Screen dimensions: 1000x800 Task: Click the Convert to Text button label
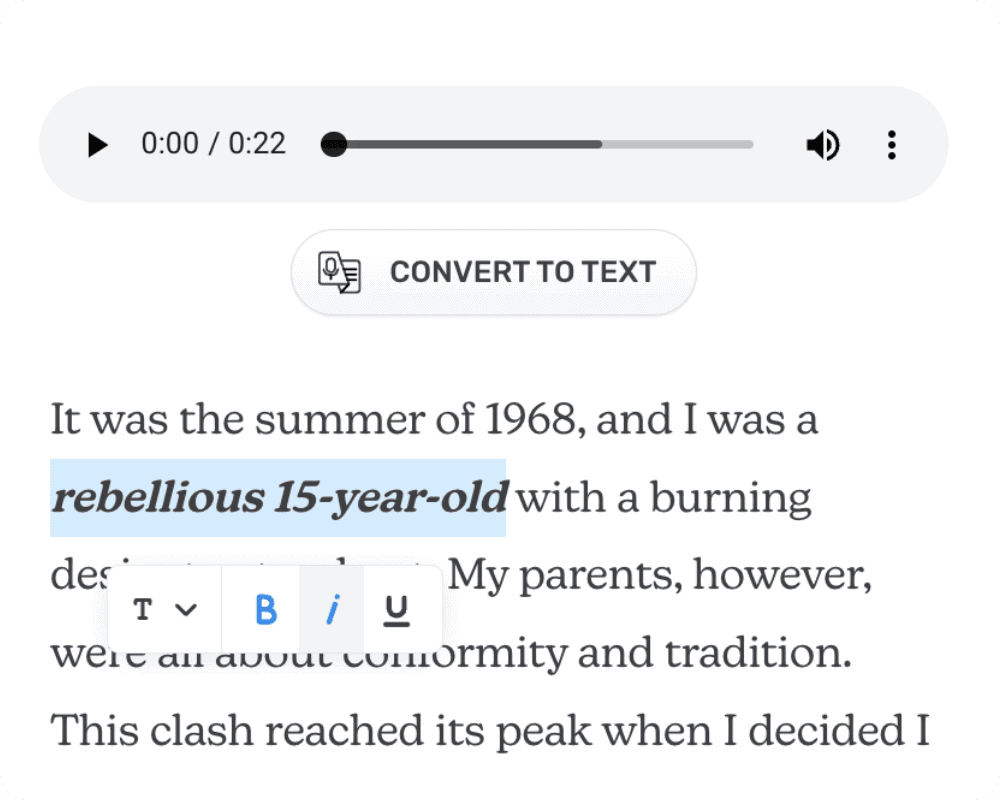pyautogui.click(x=522, y=272)
